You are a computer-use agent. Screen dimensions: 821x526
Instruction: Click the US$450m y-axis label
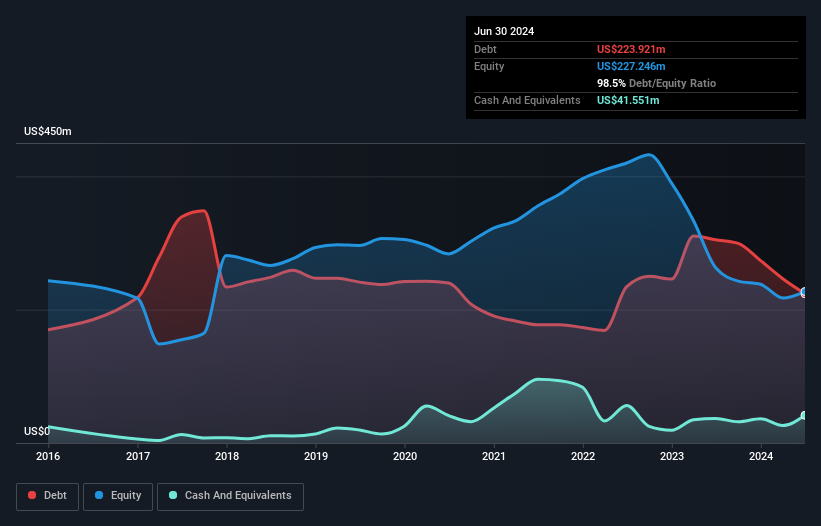48,131
